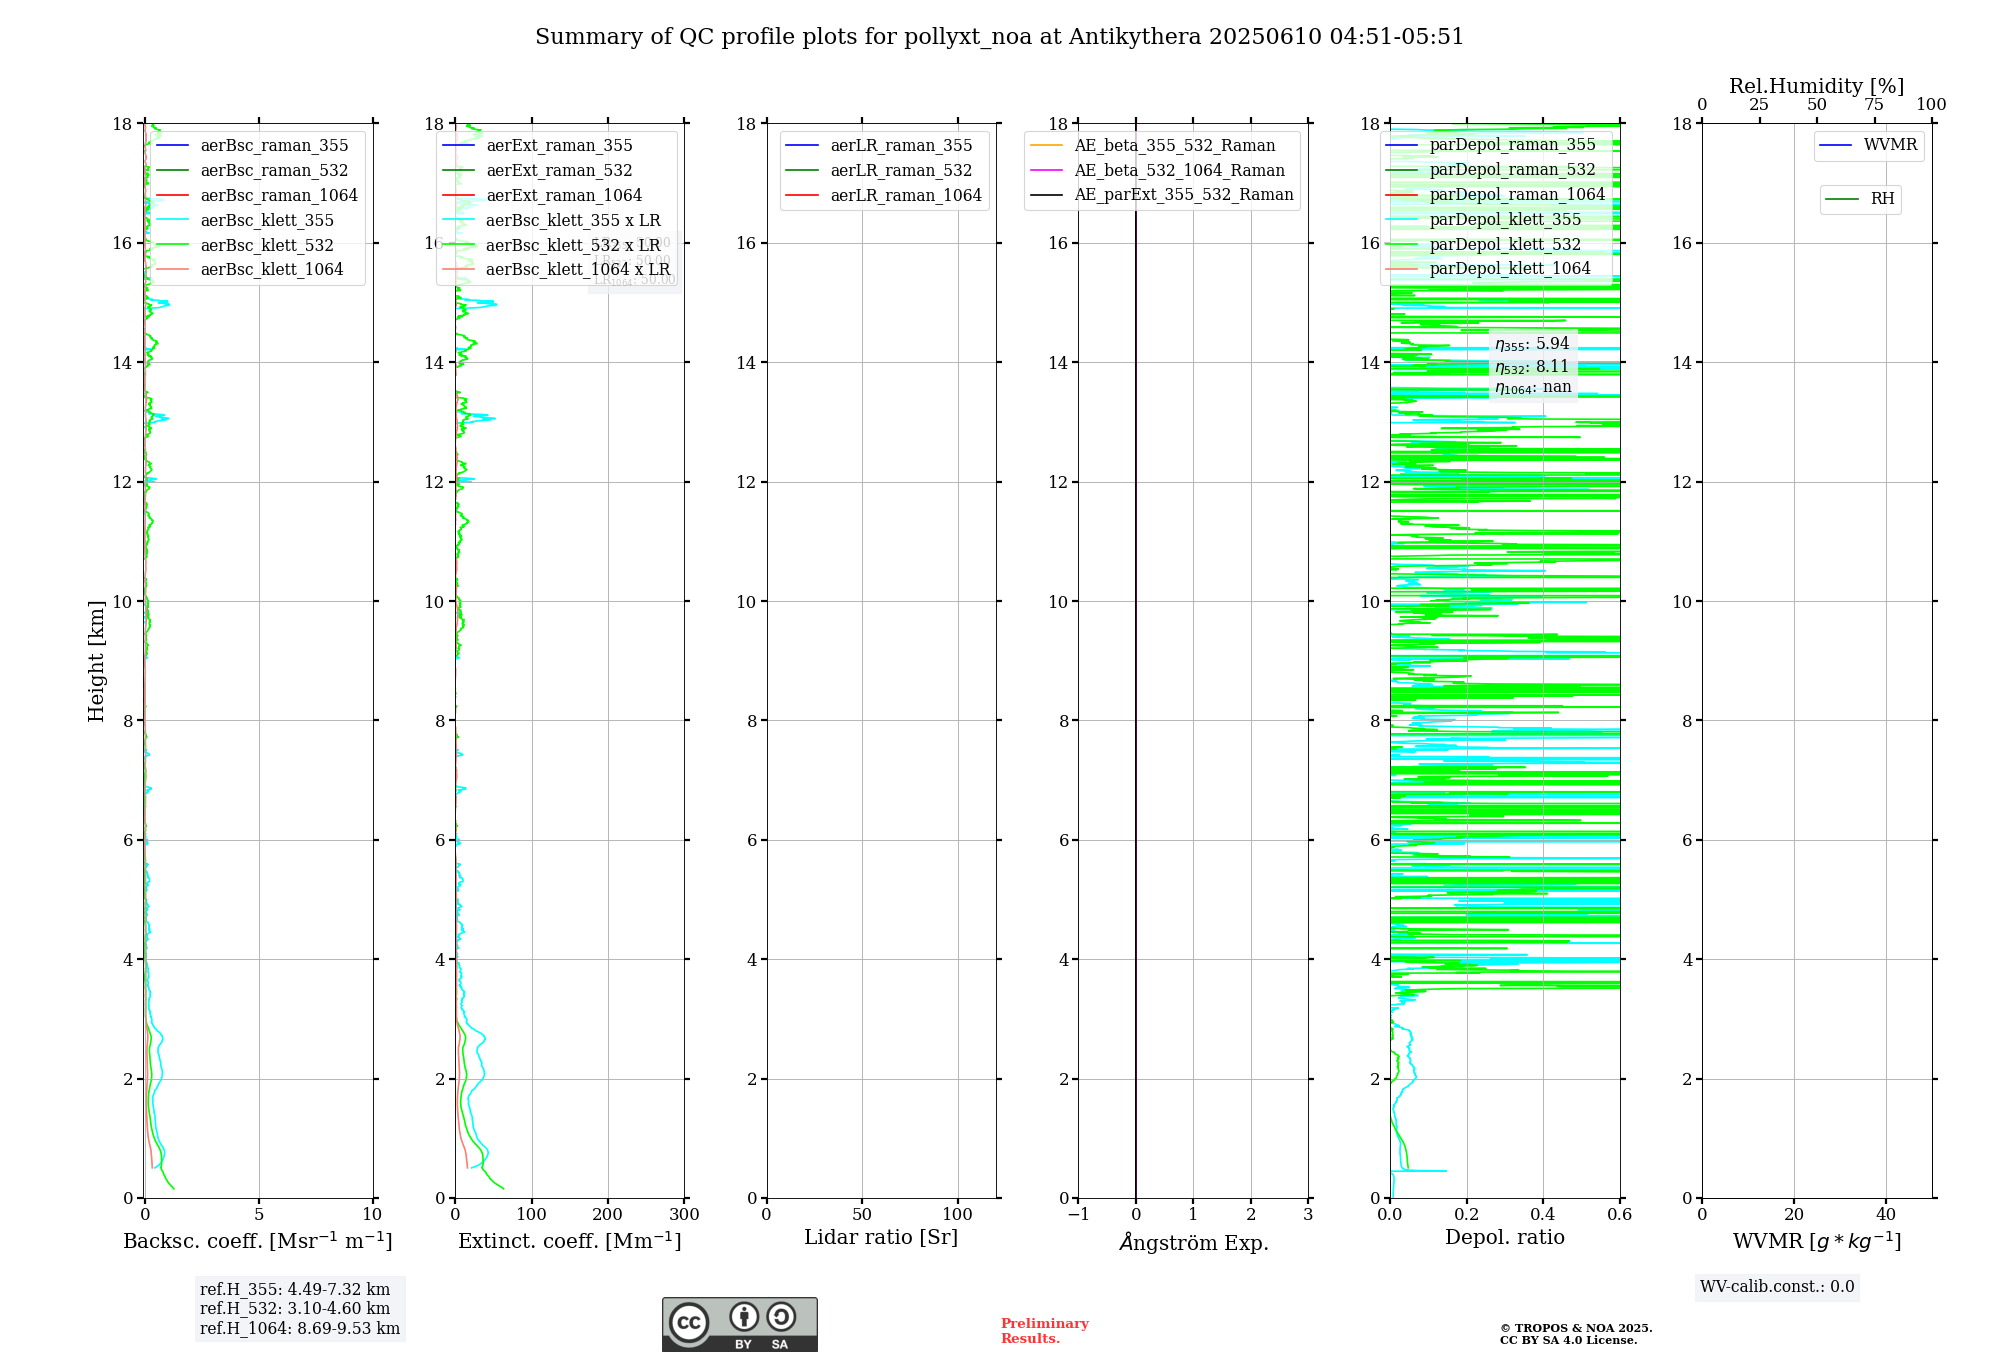Screen dimensions: 2000x1360
Task: Click the η1064: nan annotation
Action: [x=1533, y=388]
